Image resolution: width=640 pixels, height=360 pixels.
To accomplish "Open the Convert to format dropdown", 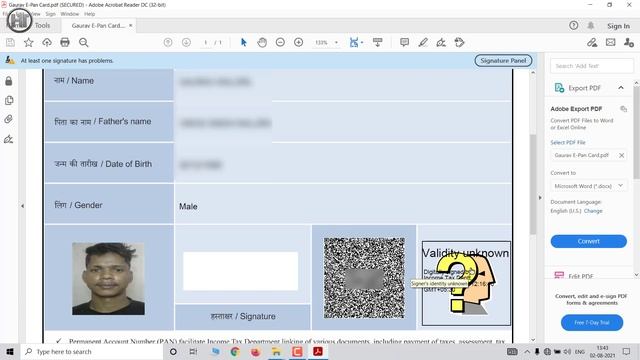I will pyautogui.click(x=588, y=186).
